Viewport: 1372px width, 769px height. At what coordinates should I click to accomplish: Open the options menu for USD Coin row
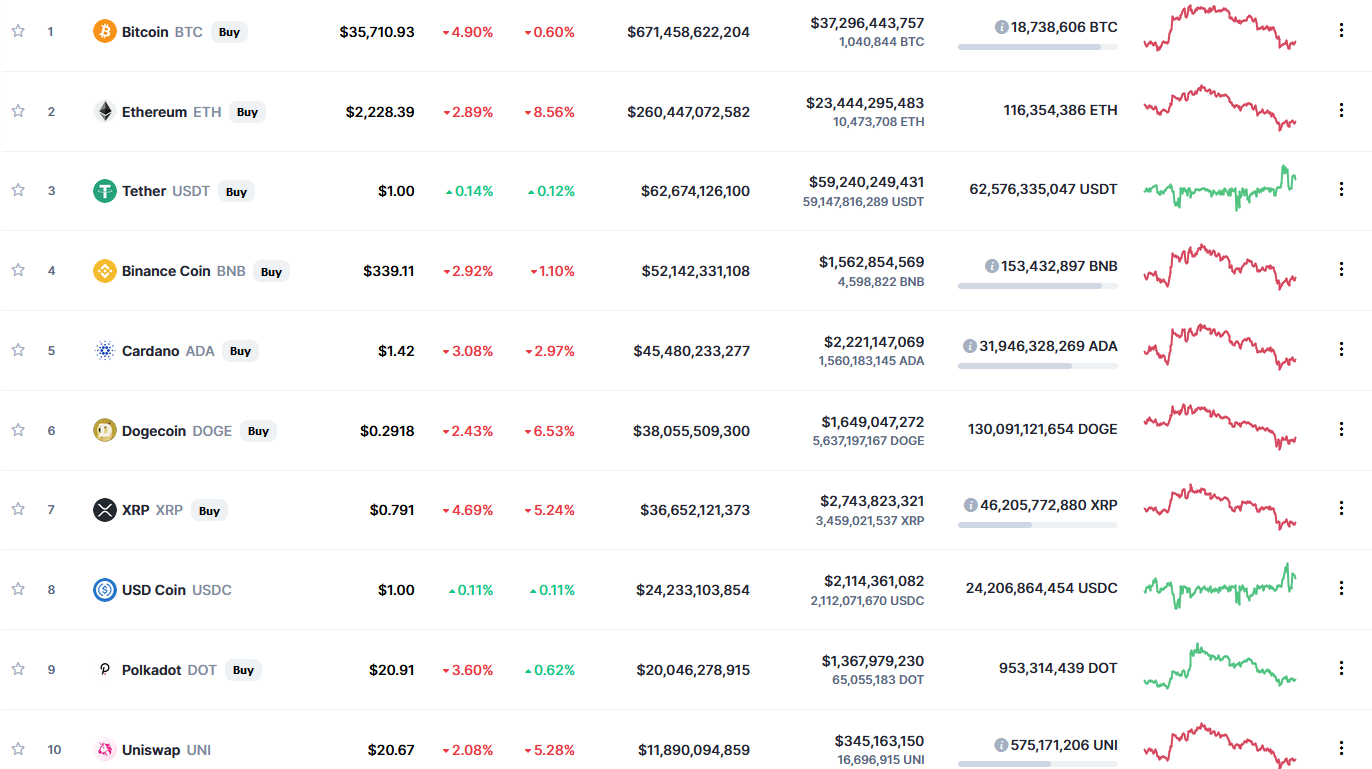click(x=1341, y=588)
